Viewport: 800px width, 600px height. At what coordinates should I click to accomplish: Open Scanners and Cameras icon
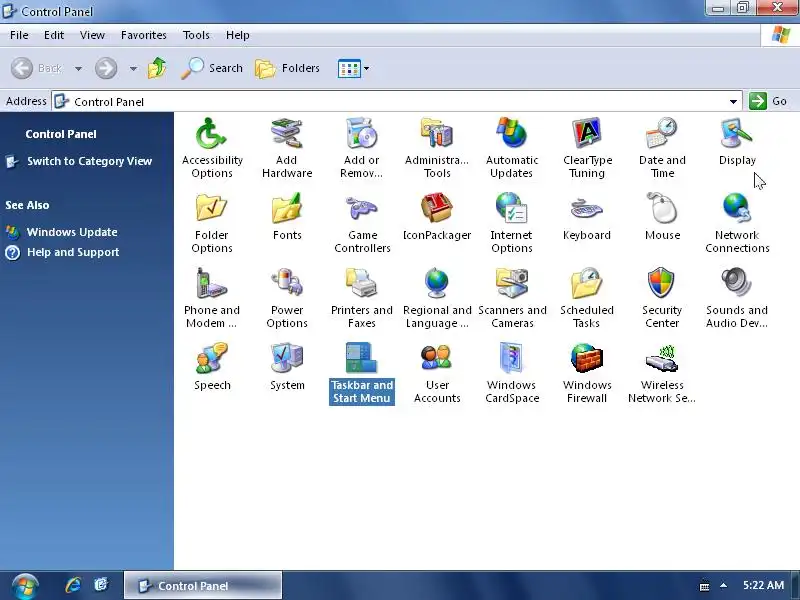[x=512, y=298]
